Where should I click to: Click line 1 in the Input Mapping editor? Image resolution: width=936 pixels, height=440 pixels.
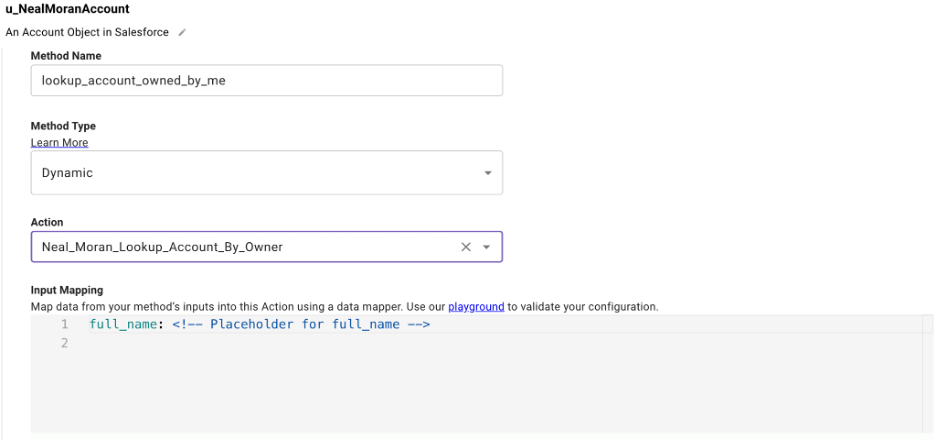pos(505,324)
